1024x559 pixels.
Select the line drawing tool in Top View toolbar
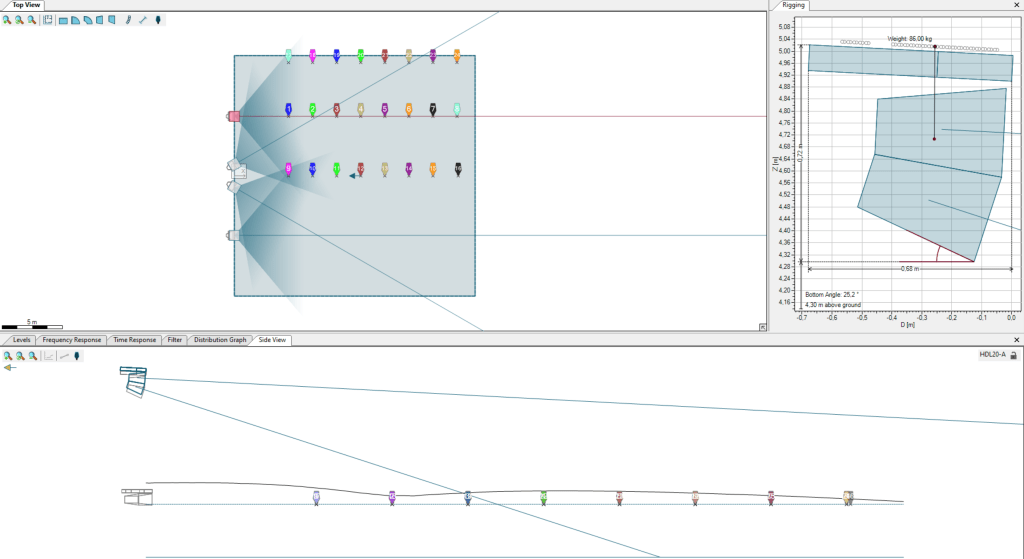142,20
